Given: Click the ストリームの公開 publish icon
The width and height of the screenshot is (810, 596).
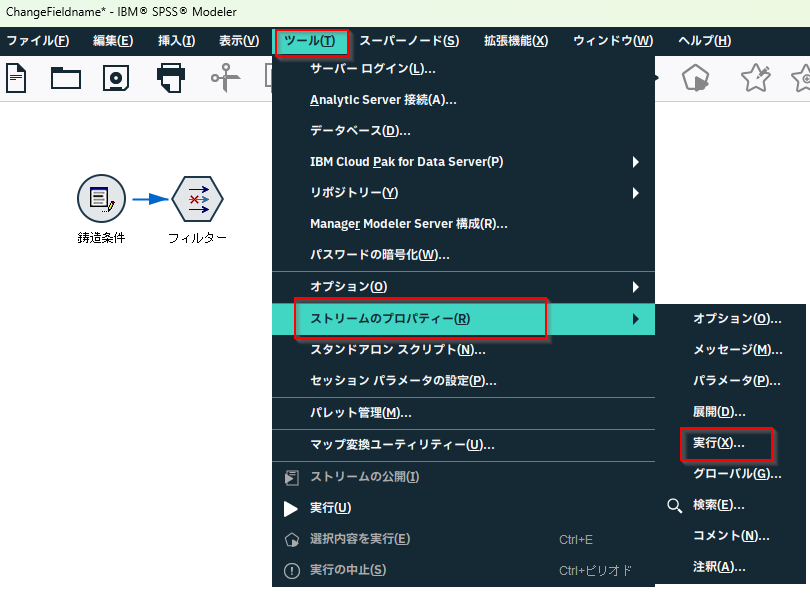Looking at the screenshot, I should 291,477.
